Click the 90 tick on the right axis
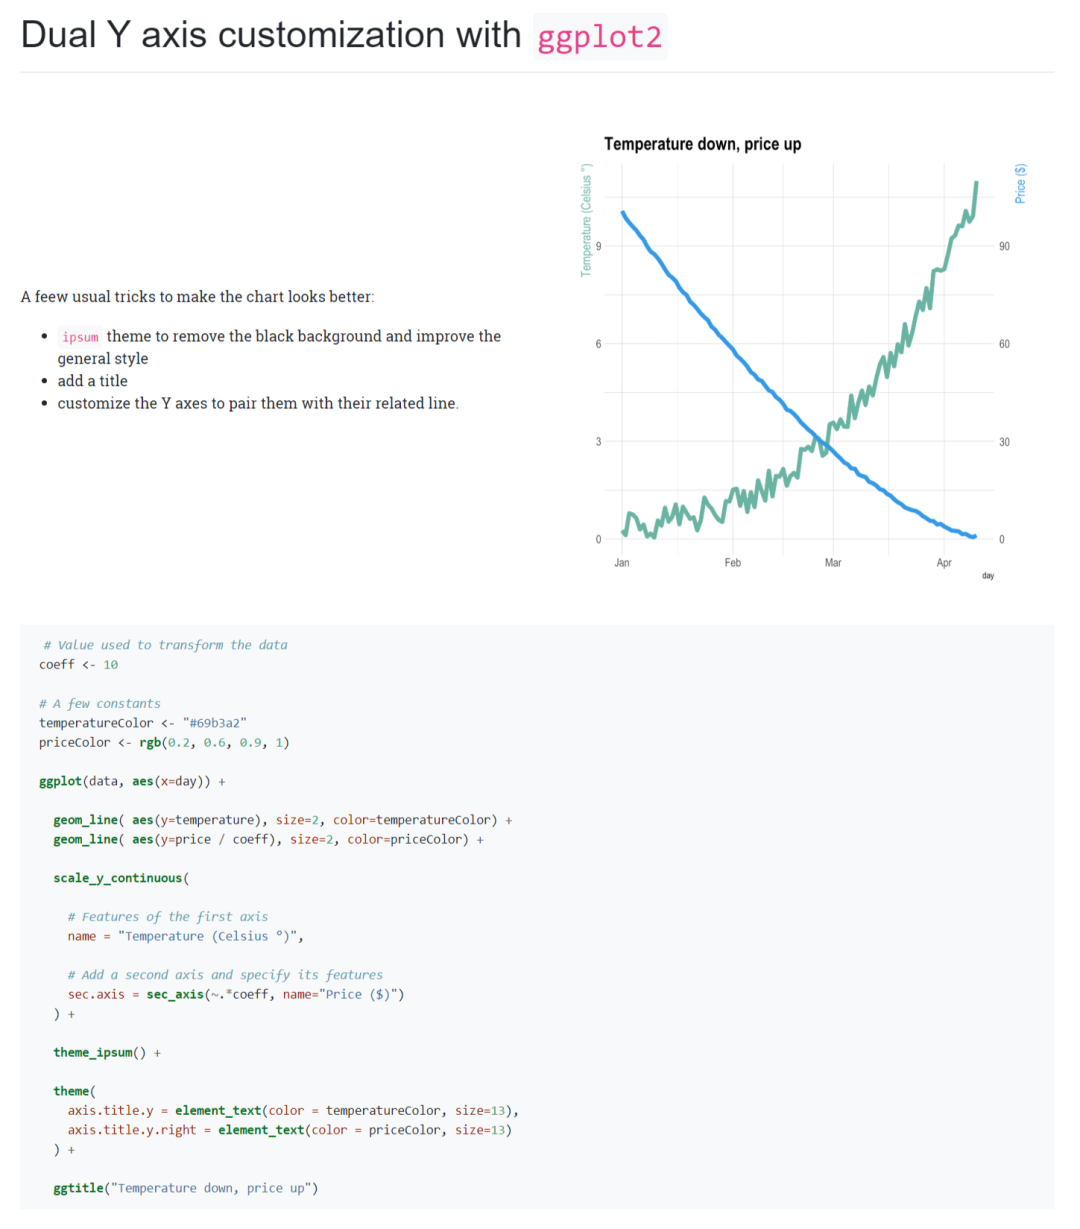Viewport: 1080px width, 1229px height. point(1004,246)
